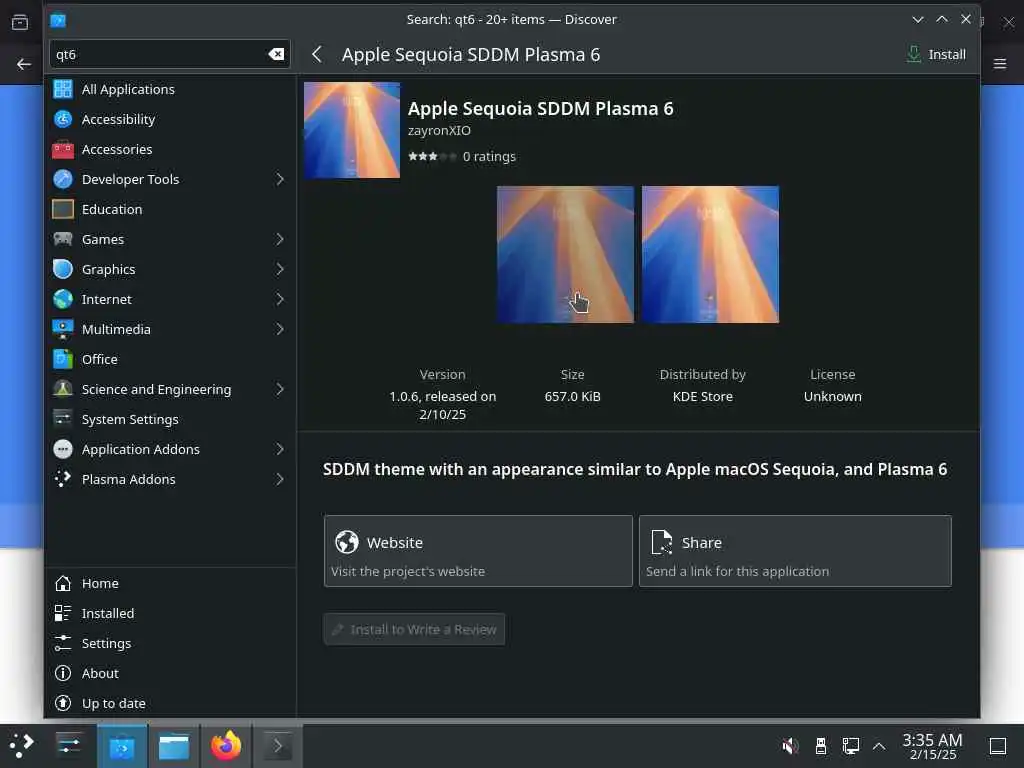1024x768 pixels.
Task: Click the System Settings sliders icon
Action: 63,419
